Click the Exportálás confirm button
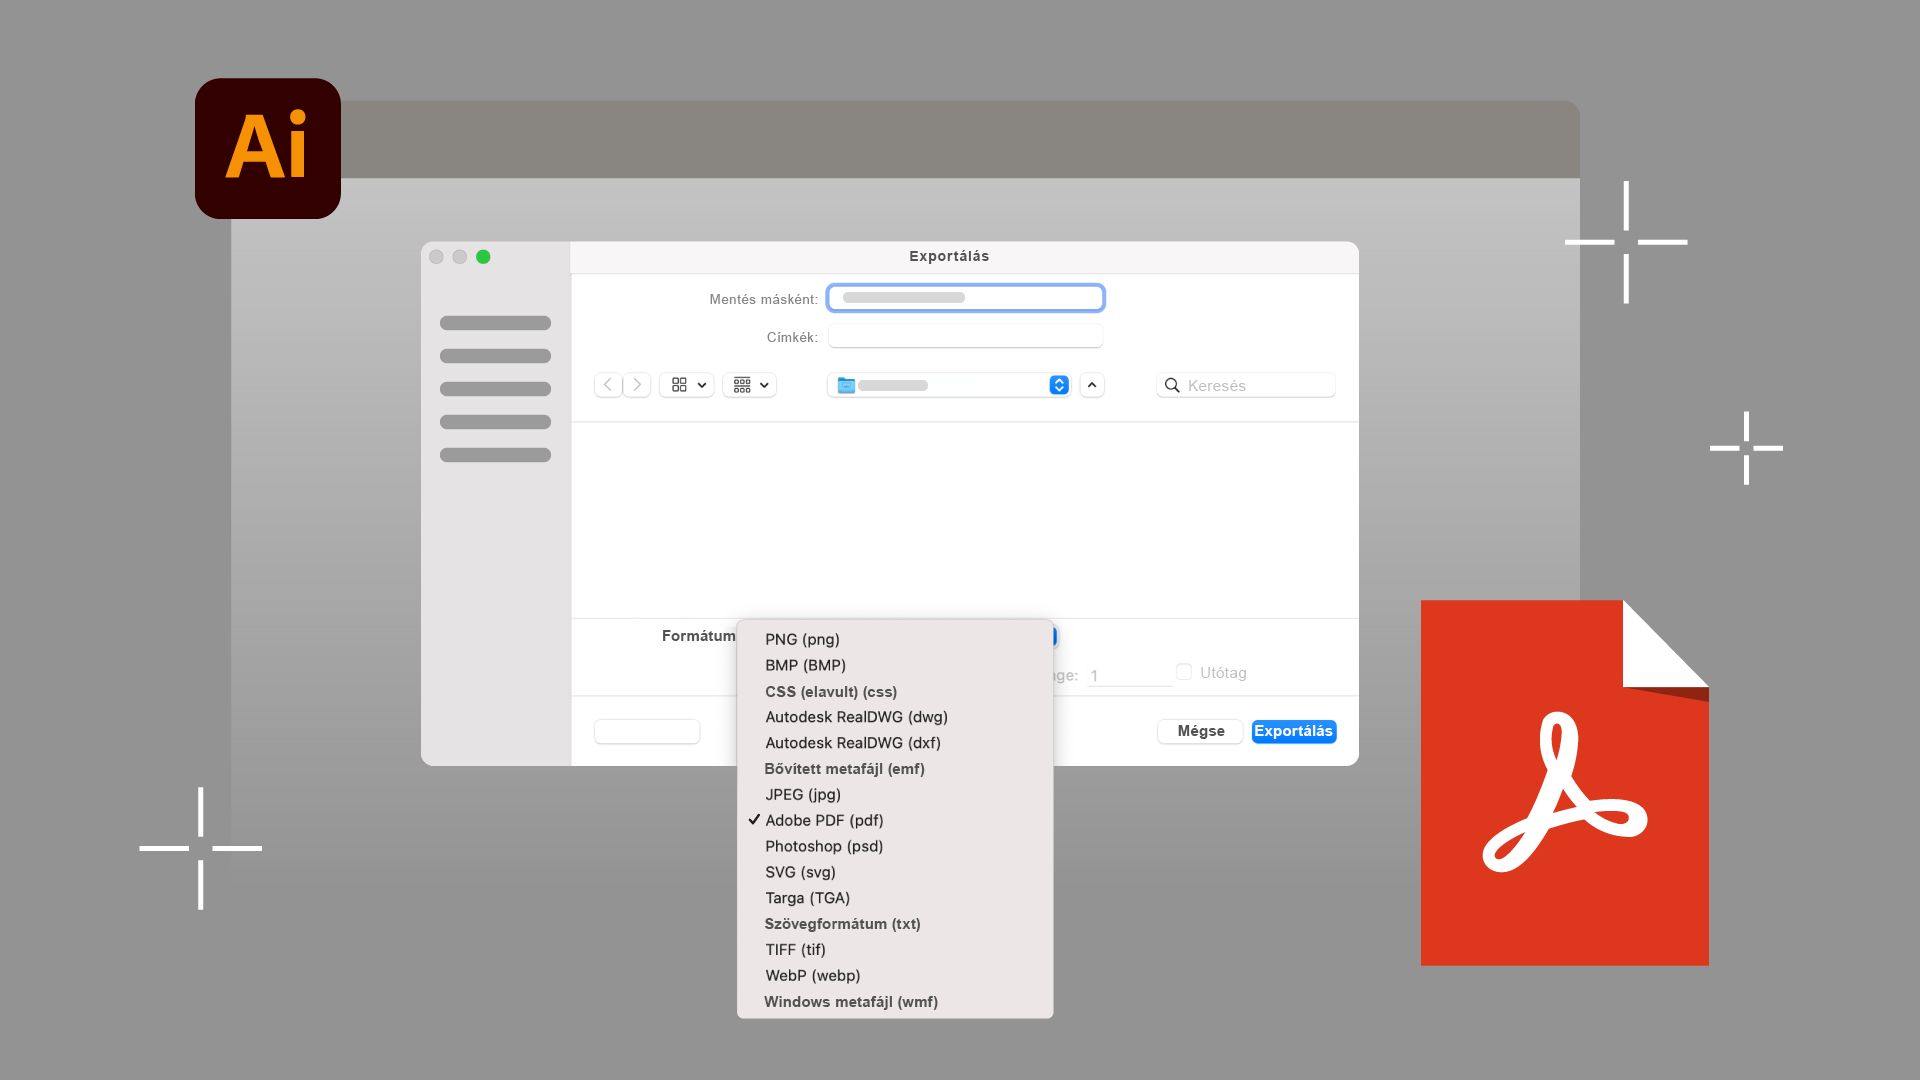Image resolution: width=1920 pixels, height=1080 pixels. click(1294, 731)
